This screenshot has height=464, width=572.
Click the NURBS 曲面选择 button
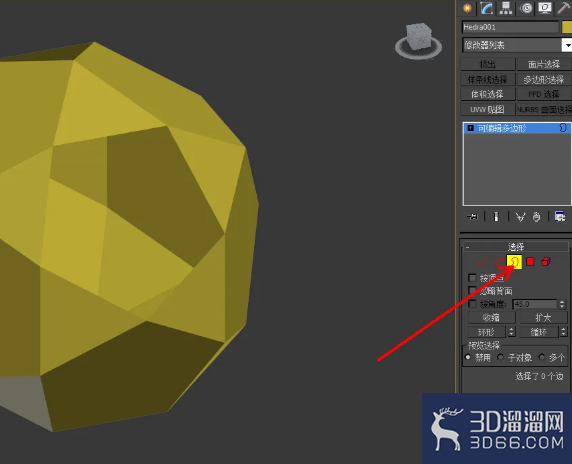(x=544, y=109)
